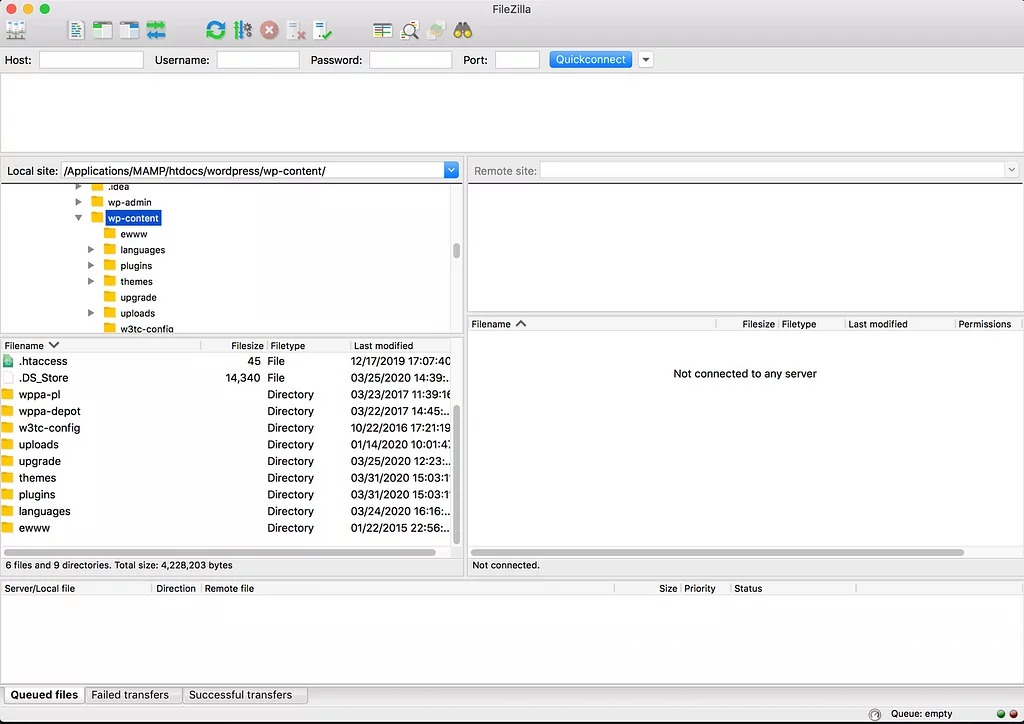Select the wppa-pl directory row
Screen dimensions: 1024x724
pyautogui.click(x=226, y=394)
